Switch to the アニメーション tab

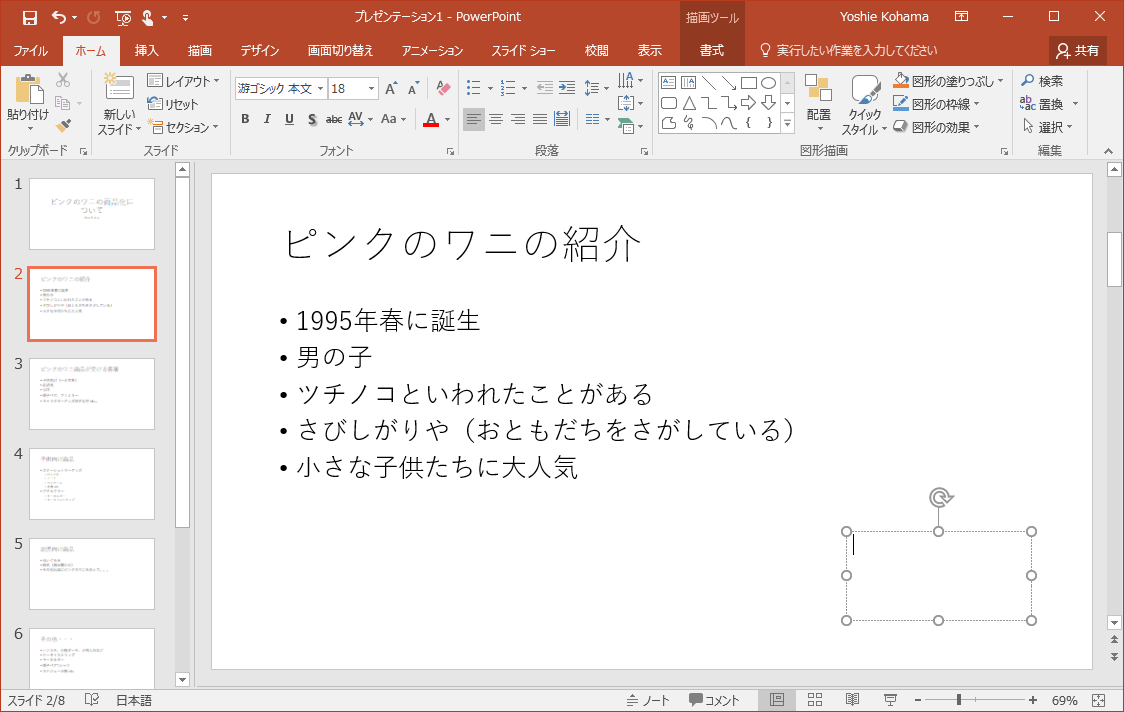[432, 51]
